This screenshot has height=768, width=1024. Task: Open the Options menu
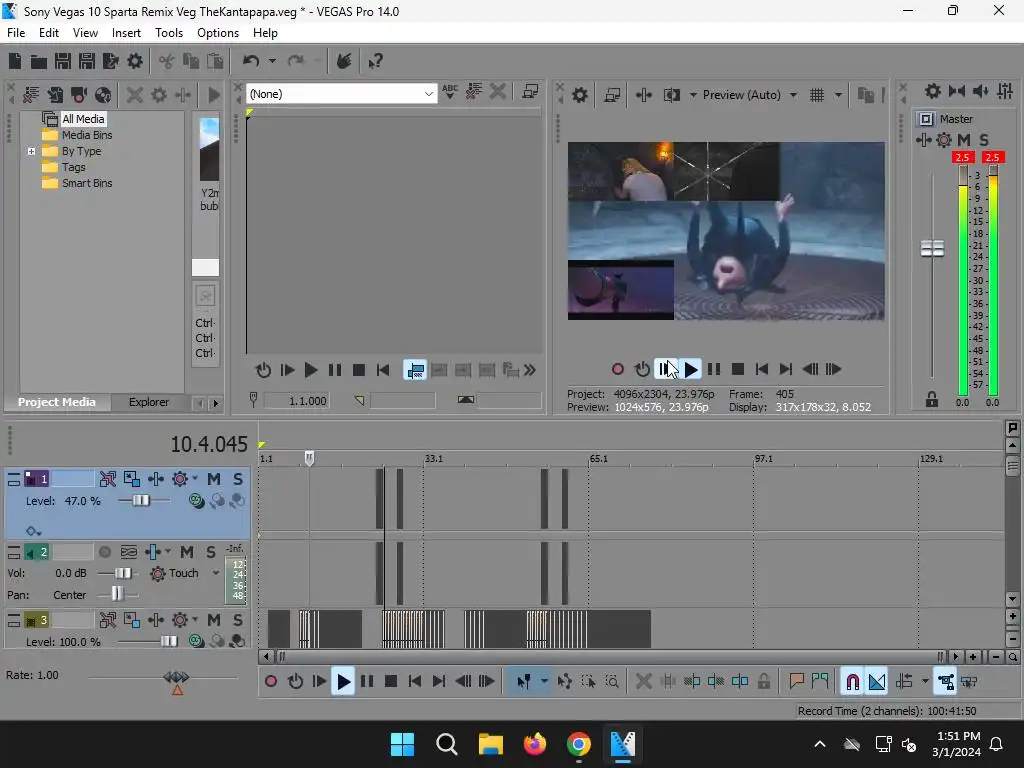217,33
